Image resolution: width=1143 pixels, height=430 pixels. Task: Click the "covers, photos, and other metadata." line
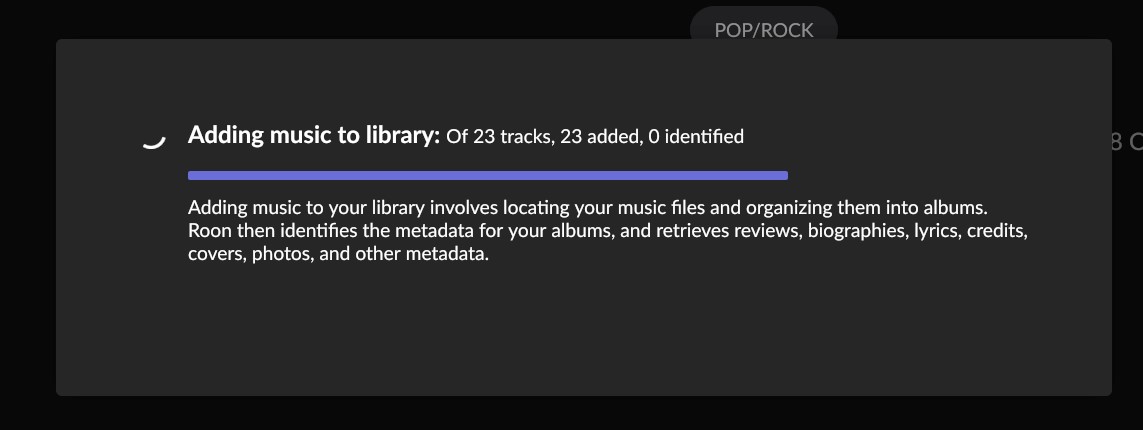tap(338, 254)
